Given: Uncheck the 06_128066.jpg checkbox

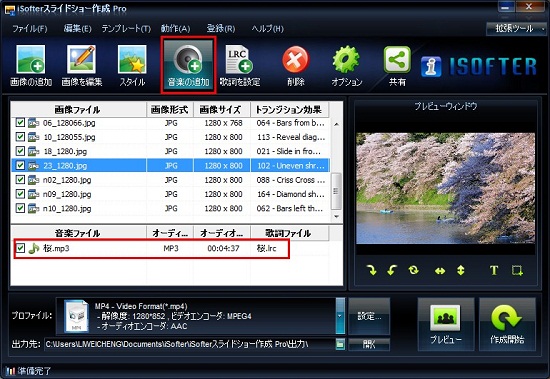Looking at the screenshot, I should [x=20, y=122].
